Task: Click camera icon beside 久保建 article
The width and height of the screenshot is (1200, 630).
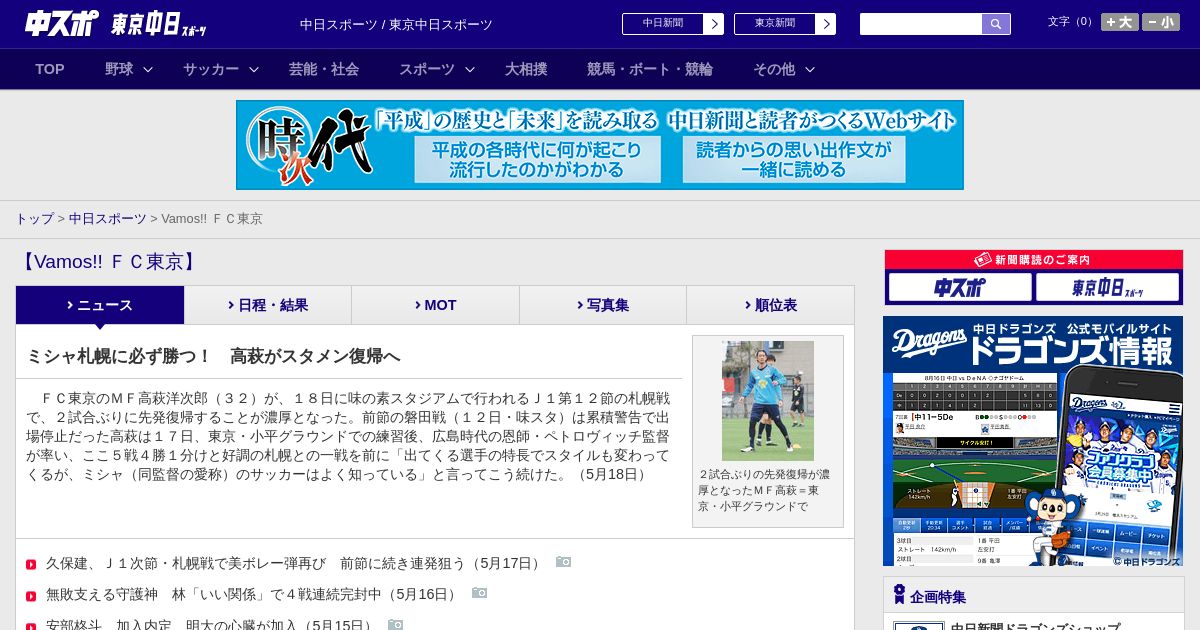Action: [563, 562]
